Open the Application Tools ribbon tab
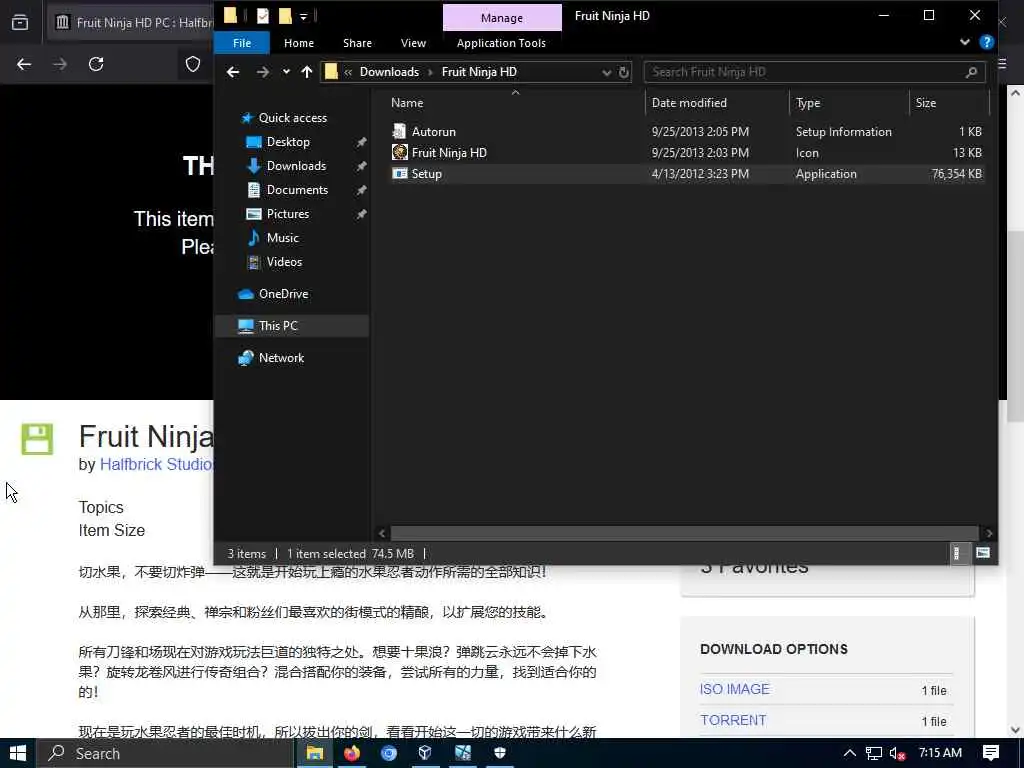The image size is (1024, 768). [501, 43]
